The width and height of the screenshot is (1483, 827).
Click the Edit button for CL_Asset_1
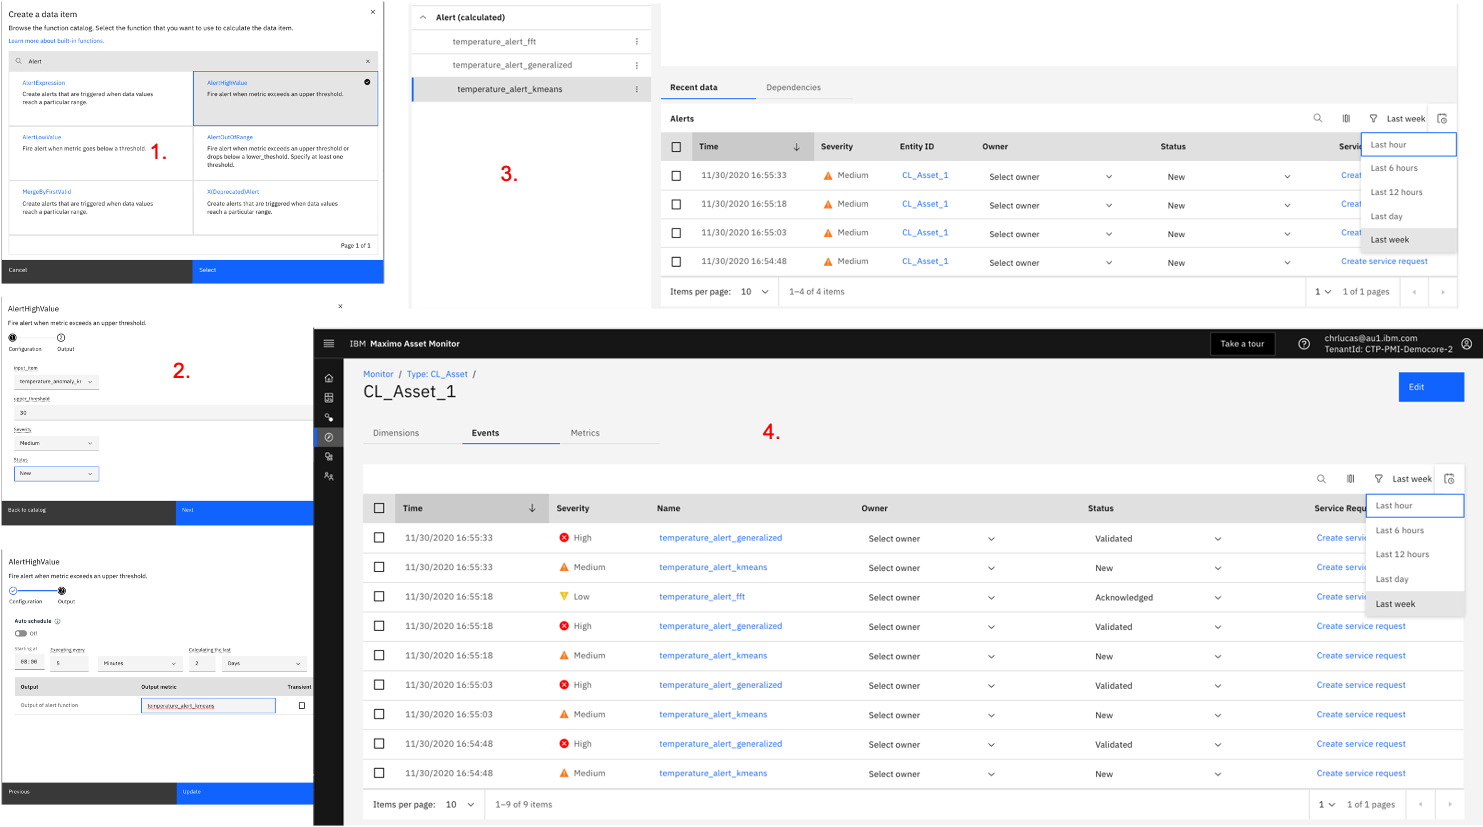[x=1430, y=387]
